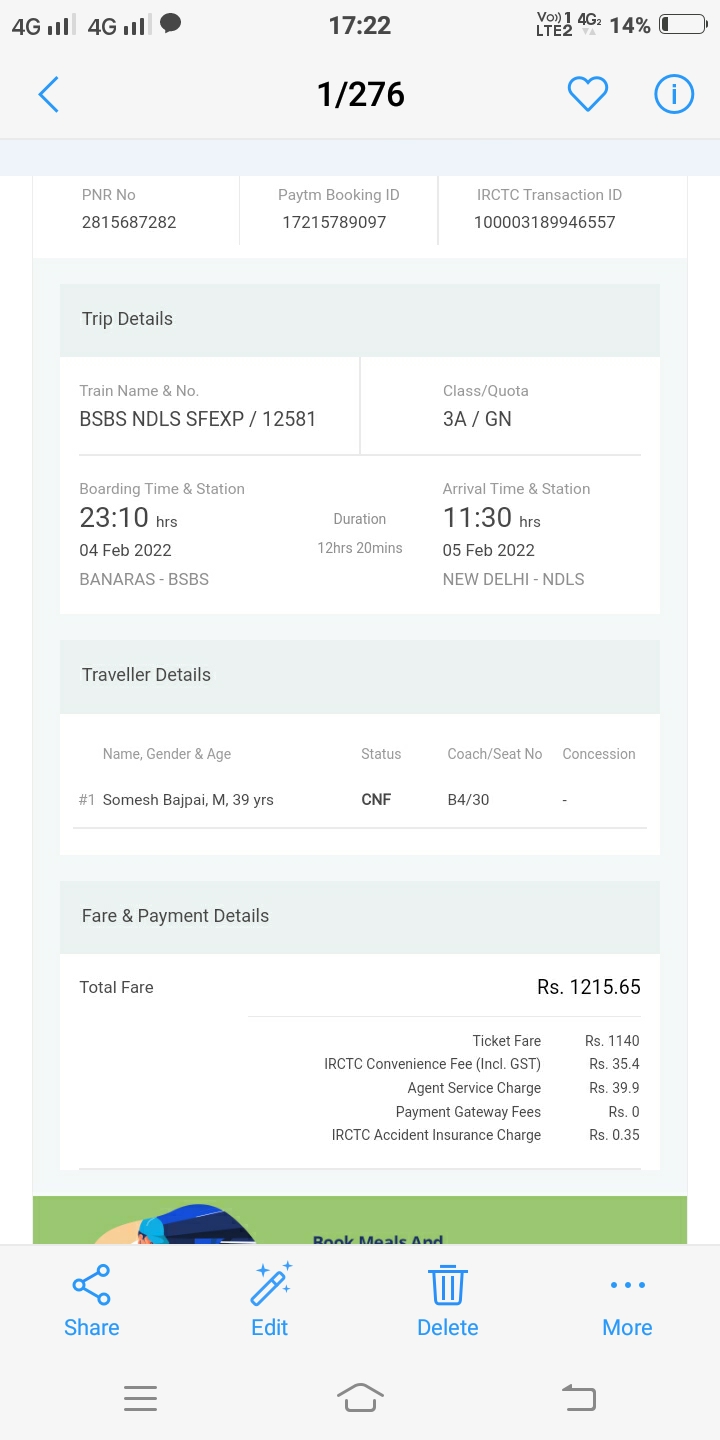Tap the Total Fare amount Rs. 1215.65
The height and width of the screenshot is (1440, 720).
point(589,987)
